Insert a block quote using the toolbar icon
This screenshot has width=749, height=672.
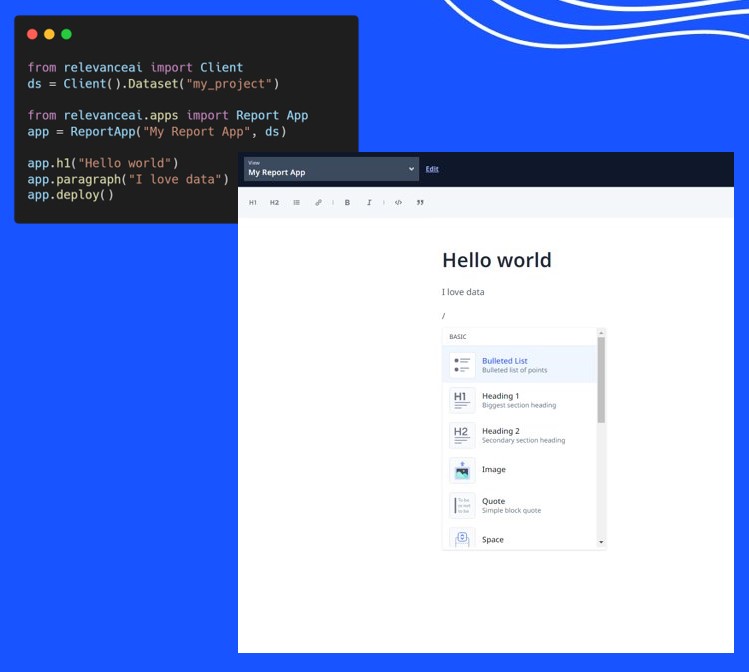click(x=420, y=203)
